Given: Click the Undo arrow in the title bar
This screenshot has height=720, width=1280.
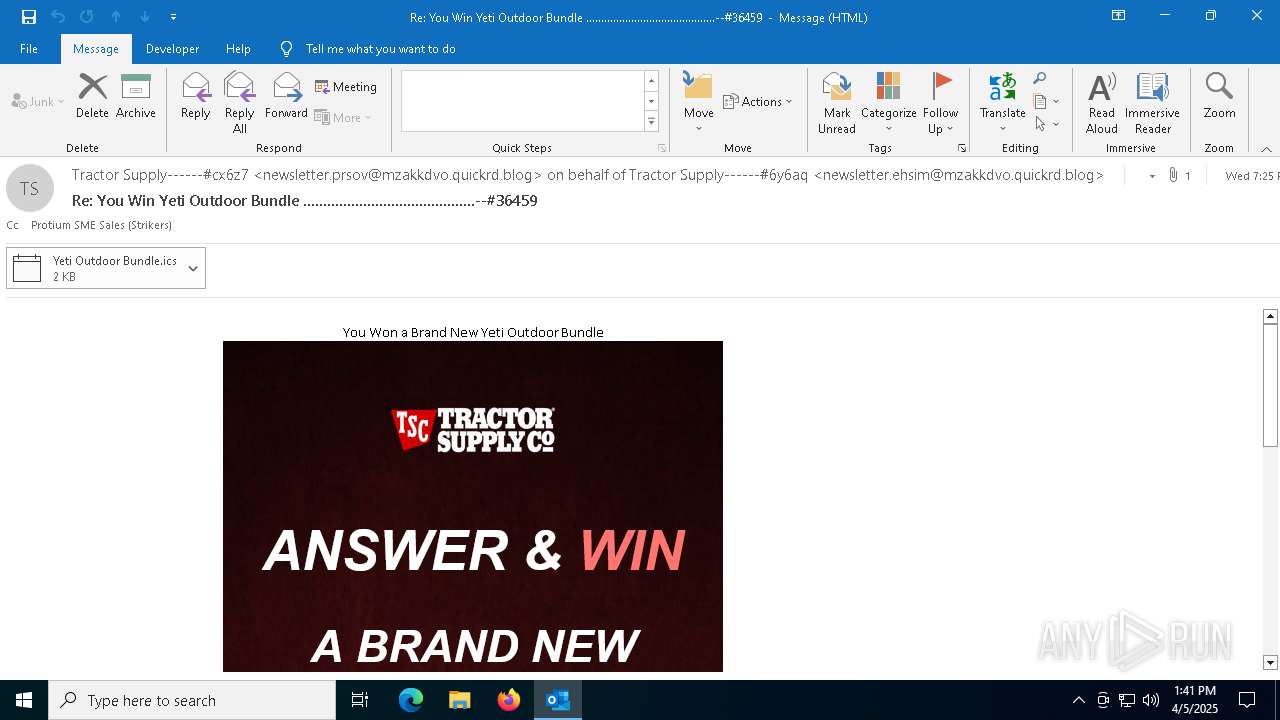Looking at the screenshot, I should (x=58, y=17).
